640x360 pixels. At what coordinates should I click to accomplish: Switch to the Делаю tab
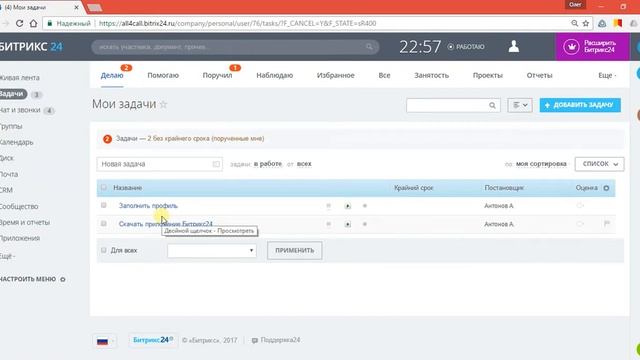pyautogui.click(x=112, y=76)
